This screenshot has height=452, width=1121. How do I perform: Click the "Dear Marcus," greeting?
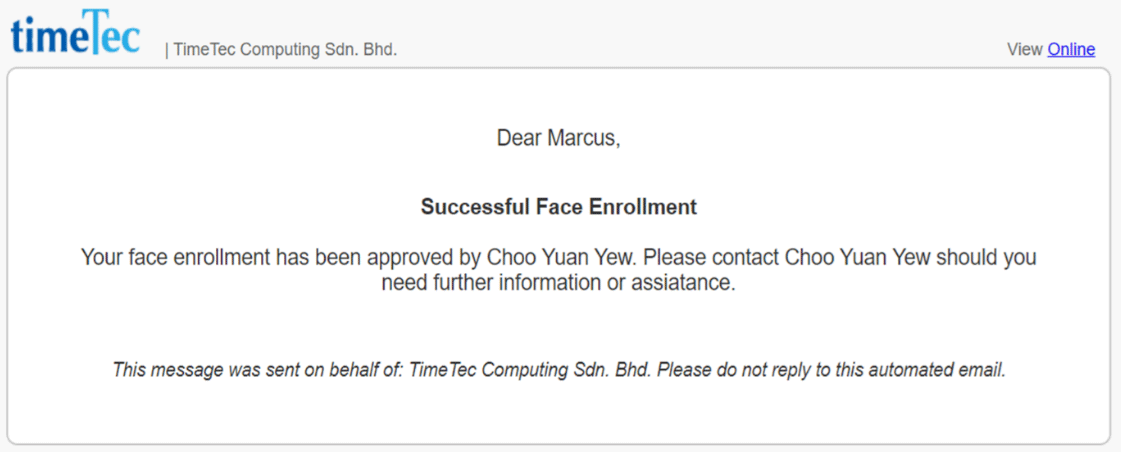[x=558, y=138]
